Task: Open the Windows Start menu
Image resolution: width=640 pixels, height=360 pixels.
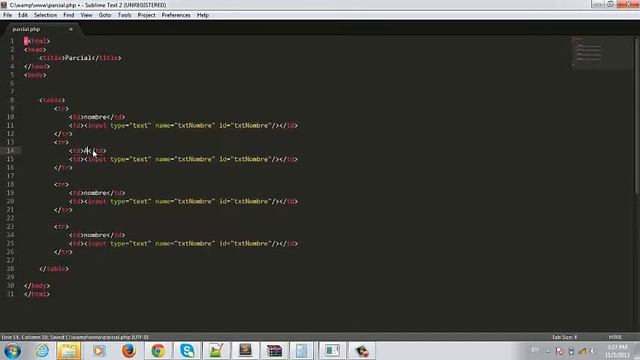Action: coord(12,351)
